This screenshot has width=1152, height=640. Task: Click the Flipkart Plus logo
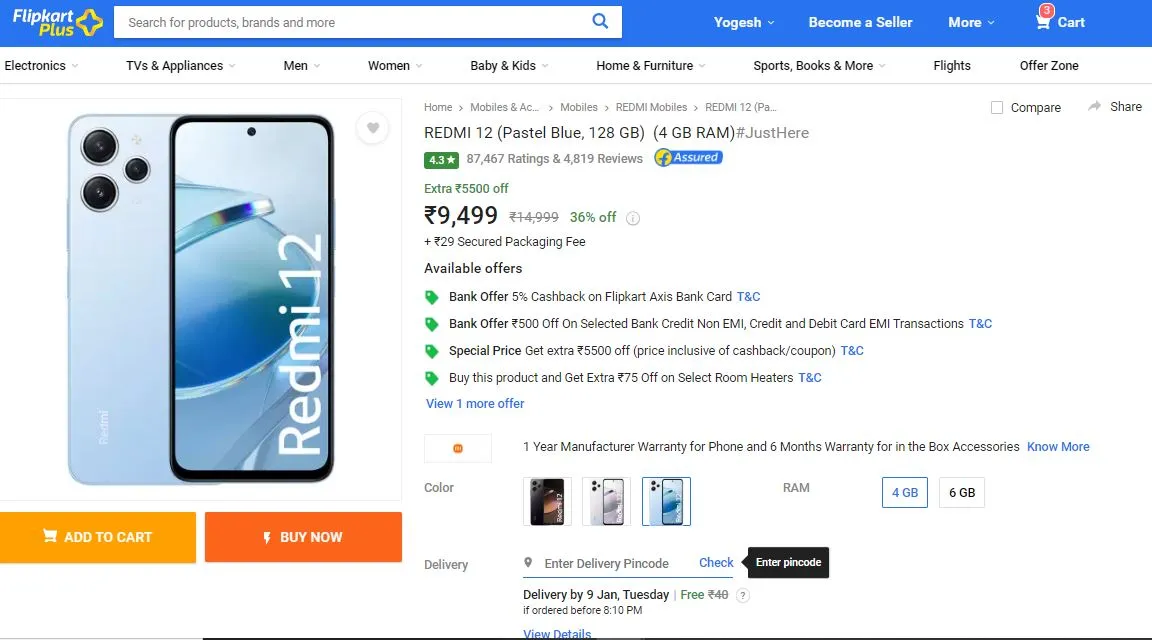point(57,22)
